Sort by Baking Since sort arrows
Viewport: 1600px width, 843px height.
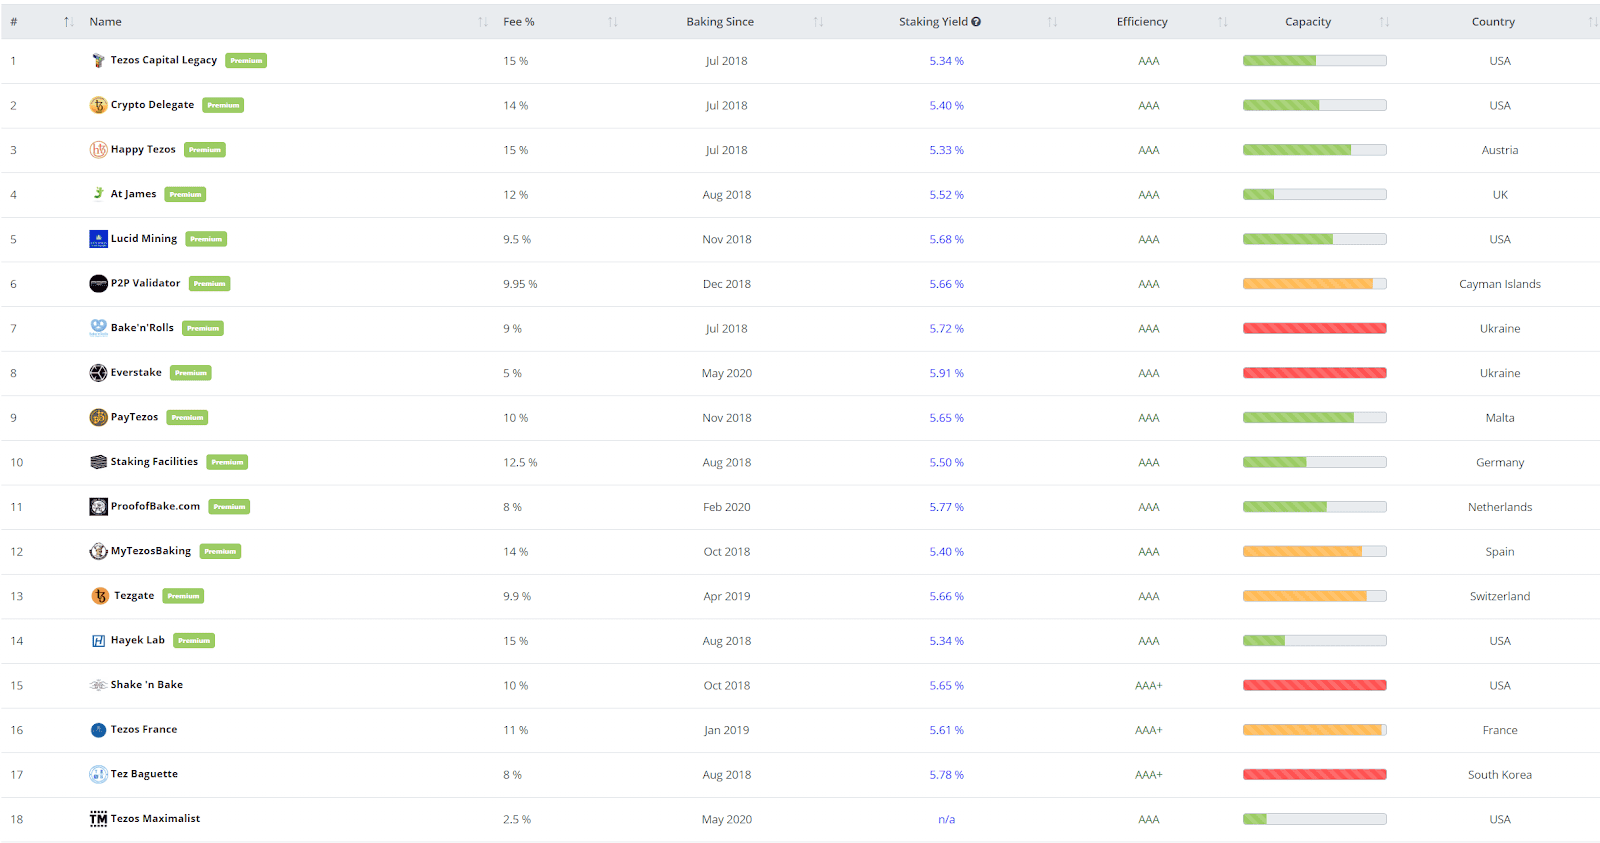[818, 22]
